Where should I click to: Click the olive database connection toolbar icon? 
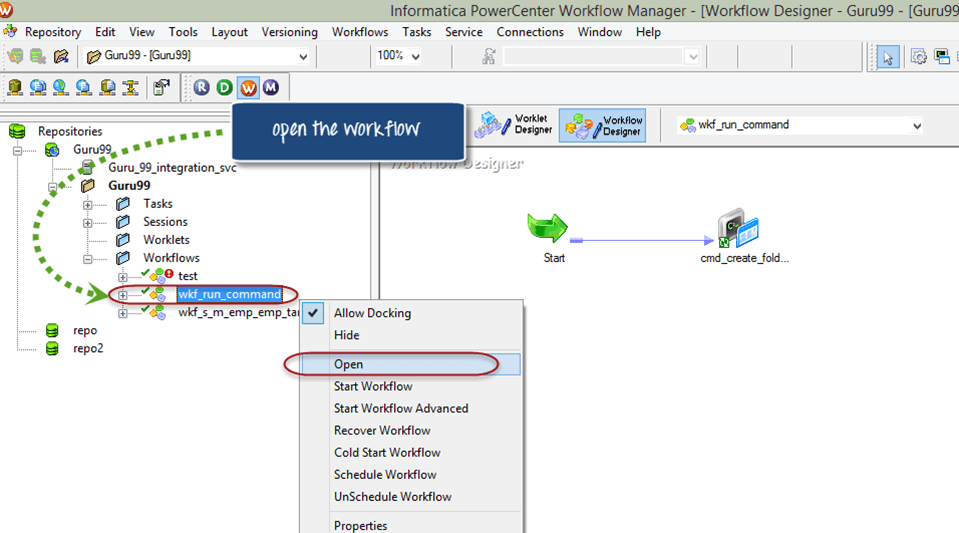15,88
